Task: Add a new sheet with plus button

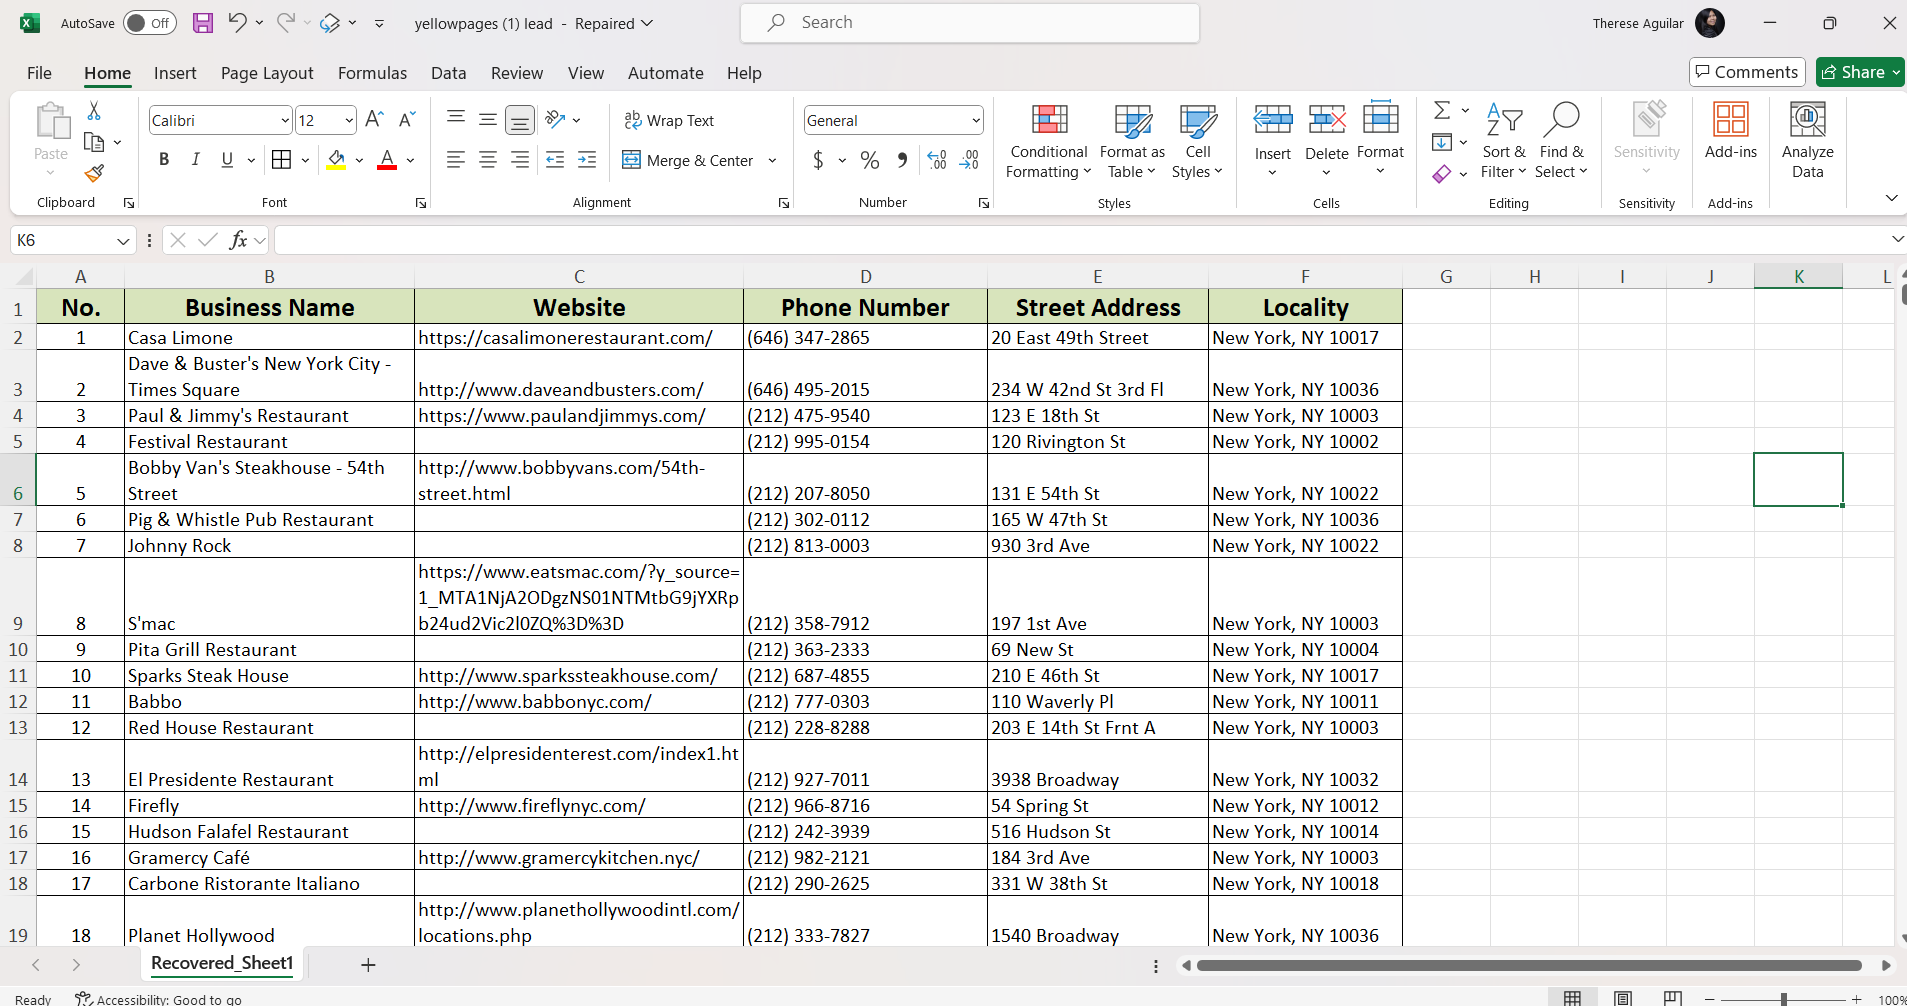Action: (x=368, y=965)
